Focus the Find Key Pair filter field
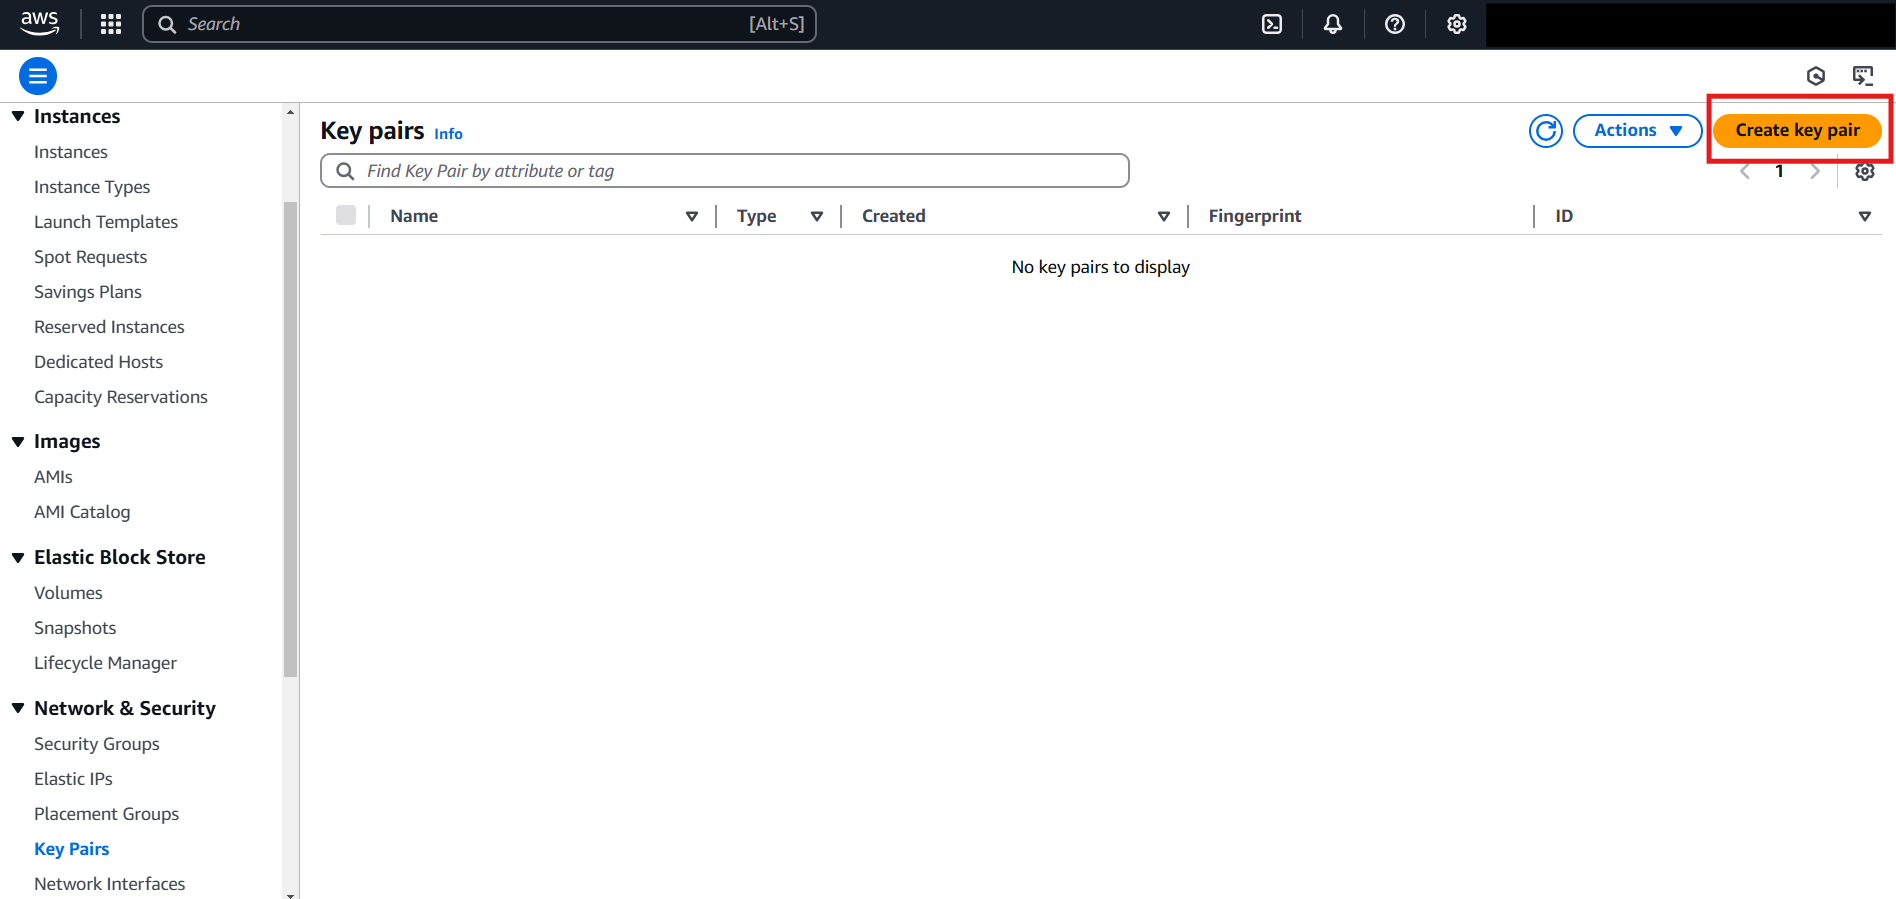Screen dimensions: 1896x899 click(725, 171)
